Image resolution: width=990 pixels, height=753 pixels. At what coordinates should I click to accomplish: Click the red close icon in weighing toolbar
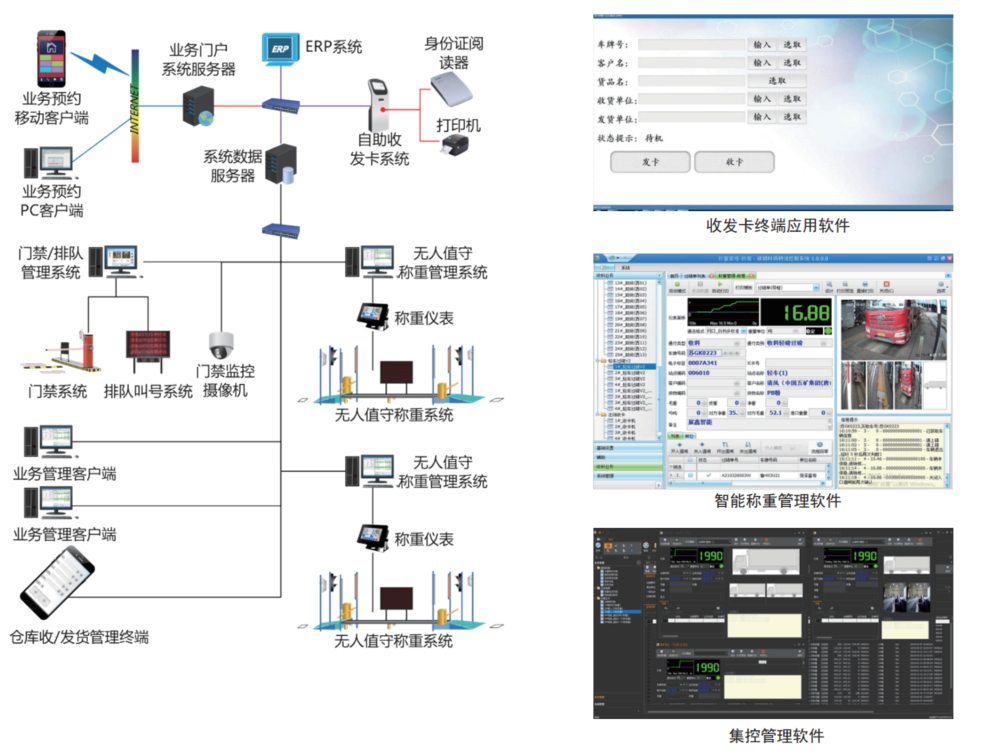click(886, 285)
